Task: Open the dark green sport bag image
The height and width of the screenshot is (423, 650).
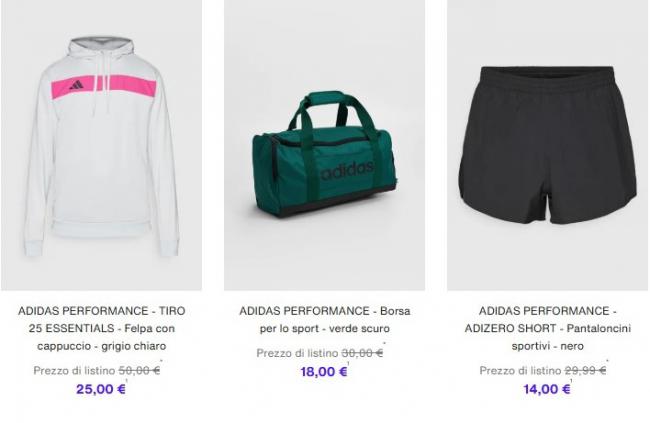Action: 324,145
